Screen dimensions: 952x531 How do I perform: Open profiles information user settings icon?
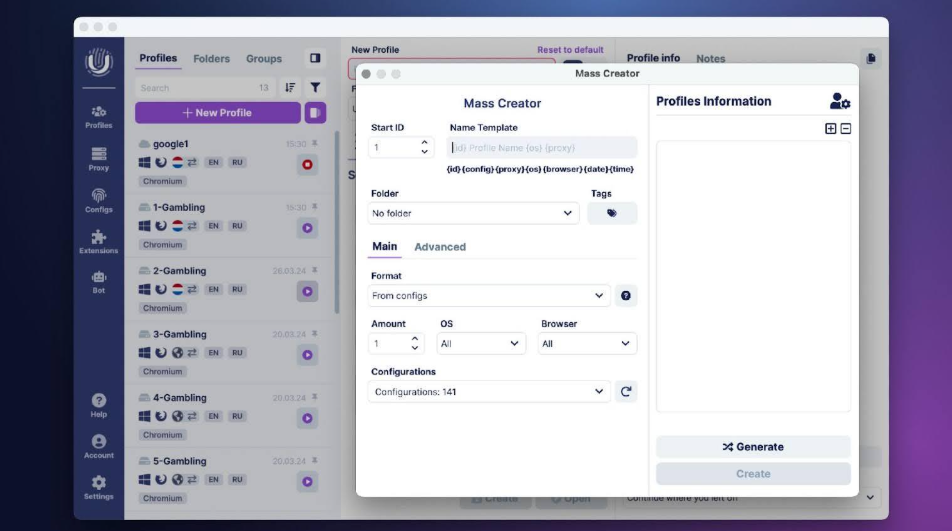[x=840, y=102]
